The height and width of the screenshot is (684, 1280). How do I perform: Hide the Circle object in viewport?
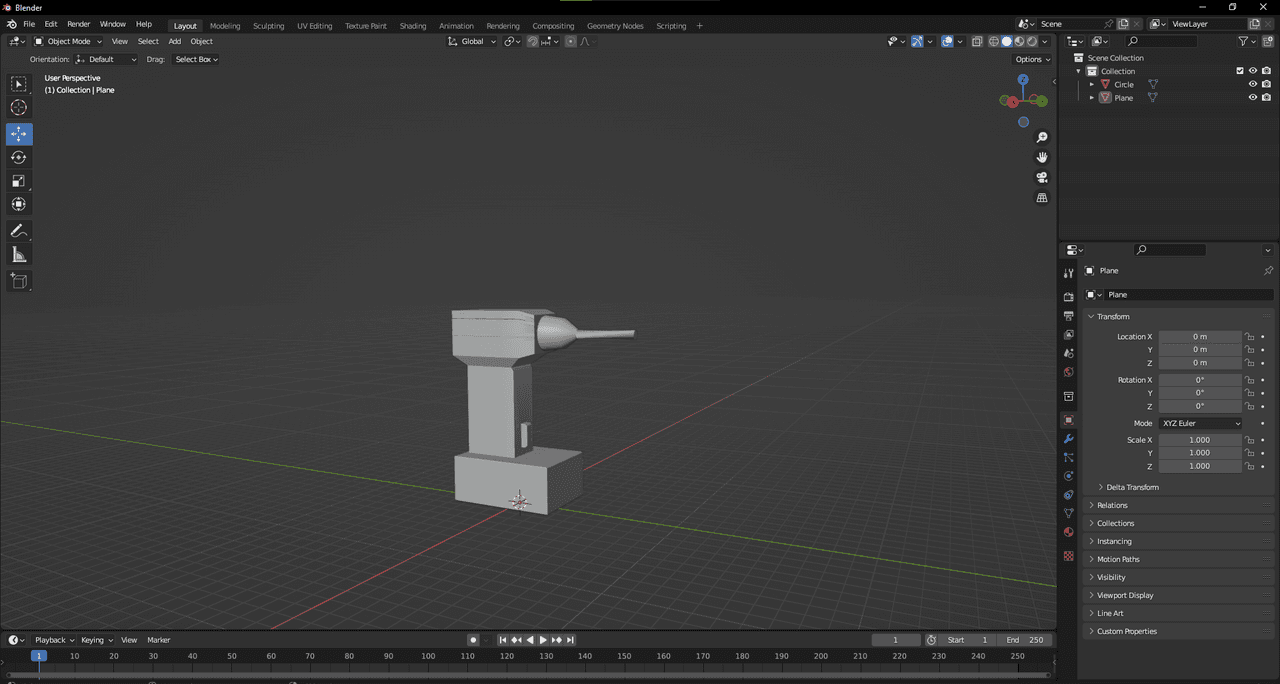point(1252,84)
